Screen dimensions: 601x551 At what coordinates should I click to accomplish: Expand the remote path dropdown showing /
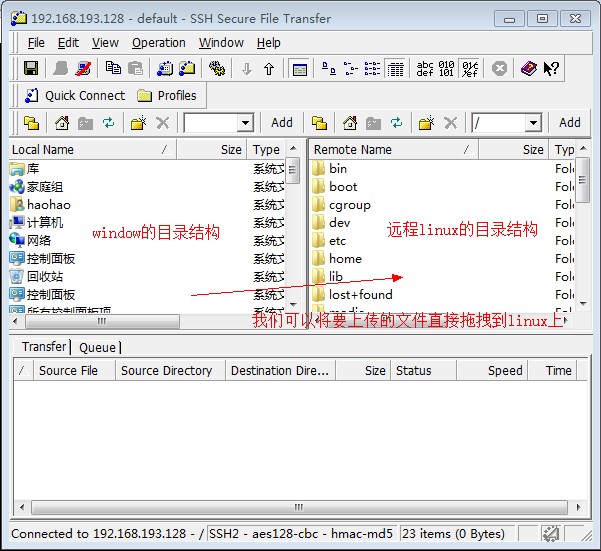[x=533, y=123]
